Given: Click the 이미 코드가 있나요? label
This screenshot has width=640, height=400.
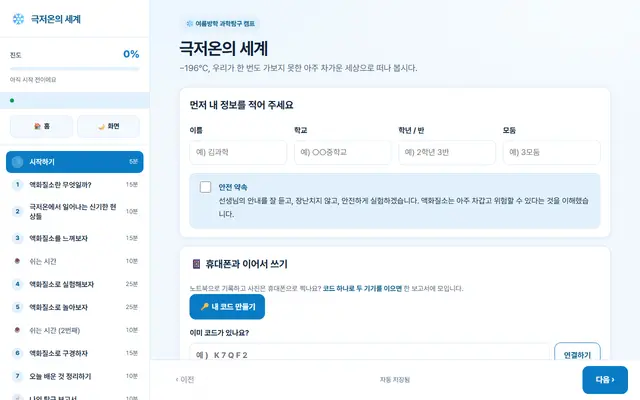Looking at the screenshot, I should tap(219, 333).
